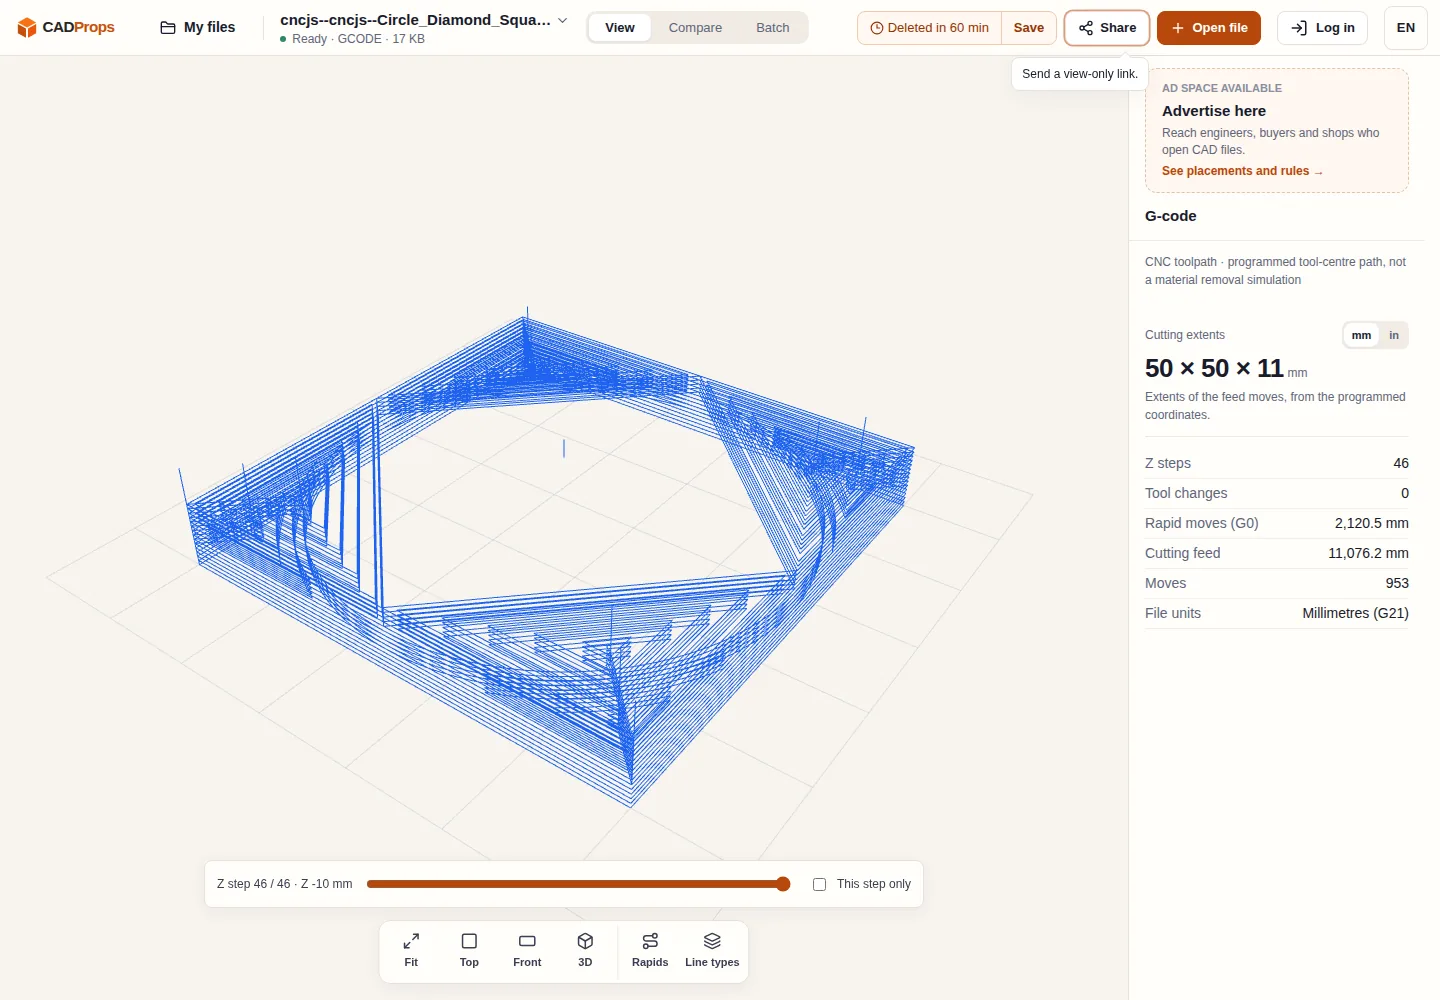
Task: Switch units to inches
Action: pyautogui.click(x=1393, y=335)
